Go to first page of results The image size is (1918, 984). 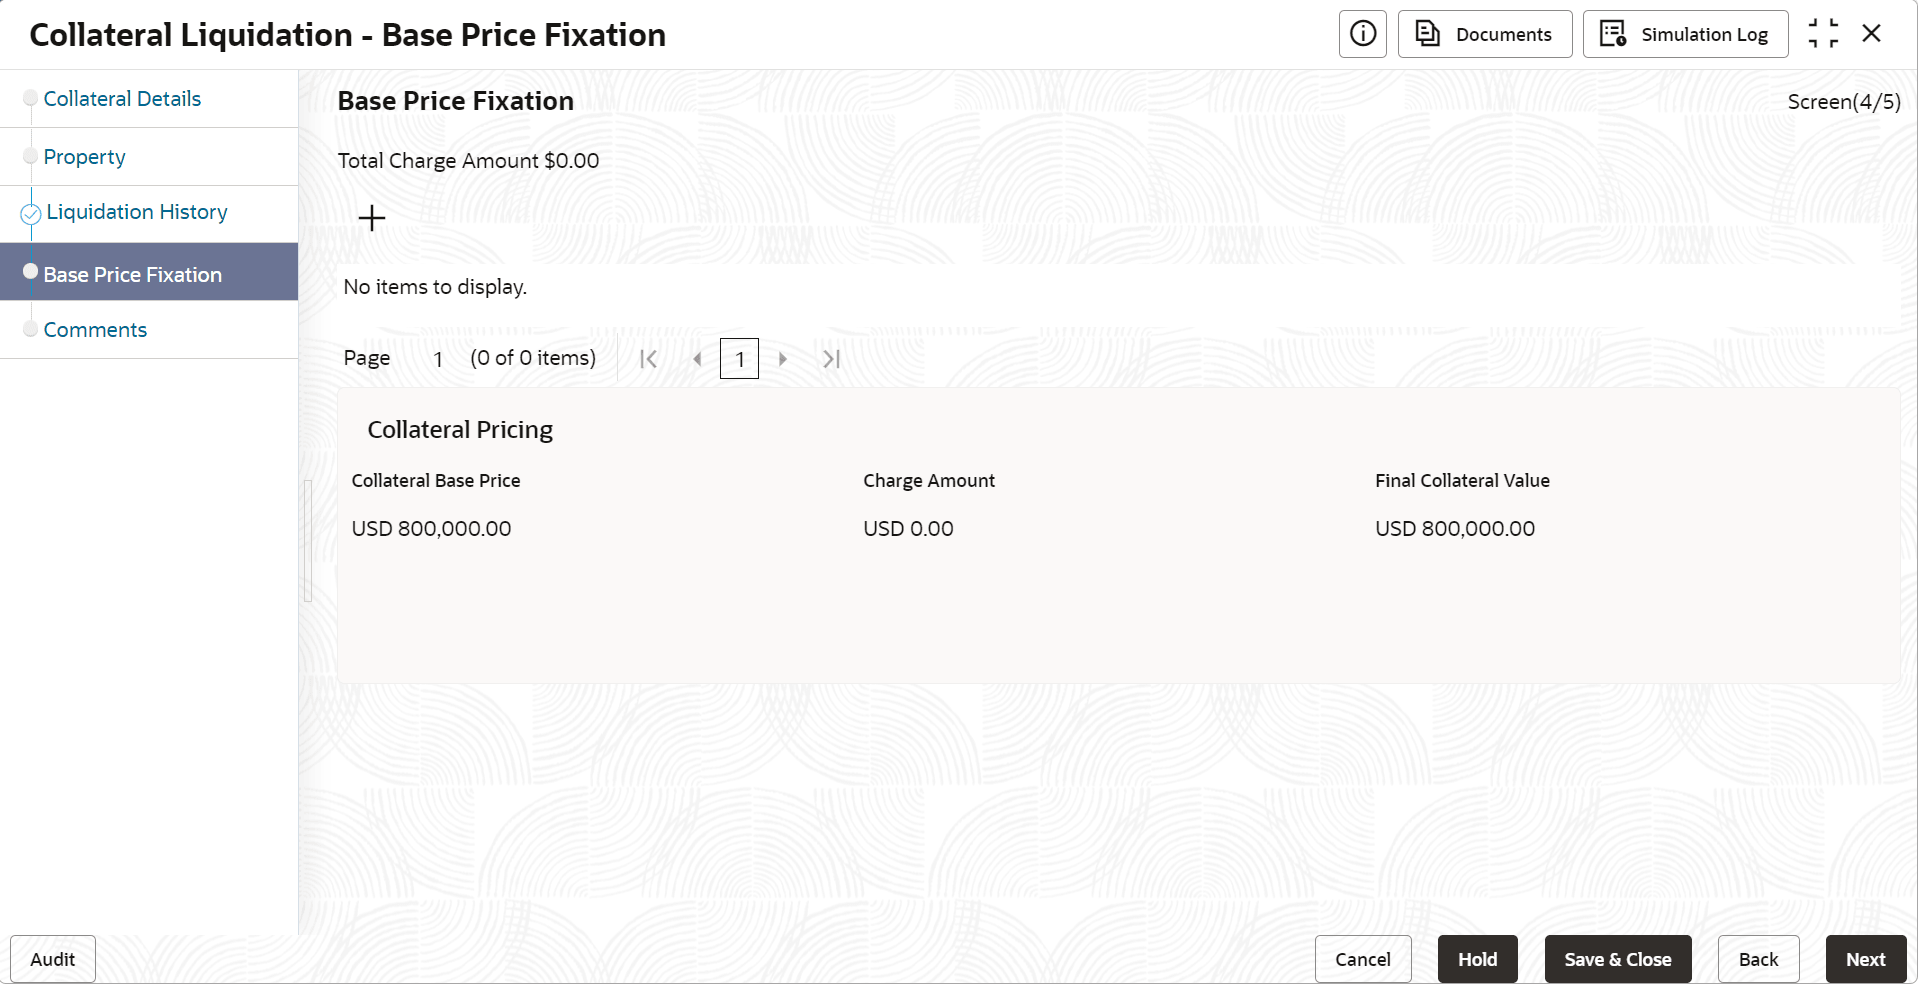point(648,359)
